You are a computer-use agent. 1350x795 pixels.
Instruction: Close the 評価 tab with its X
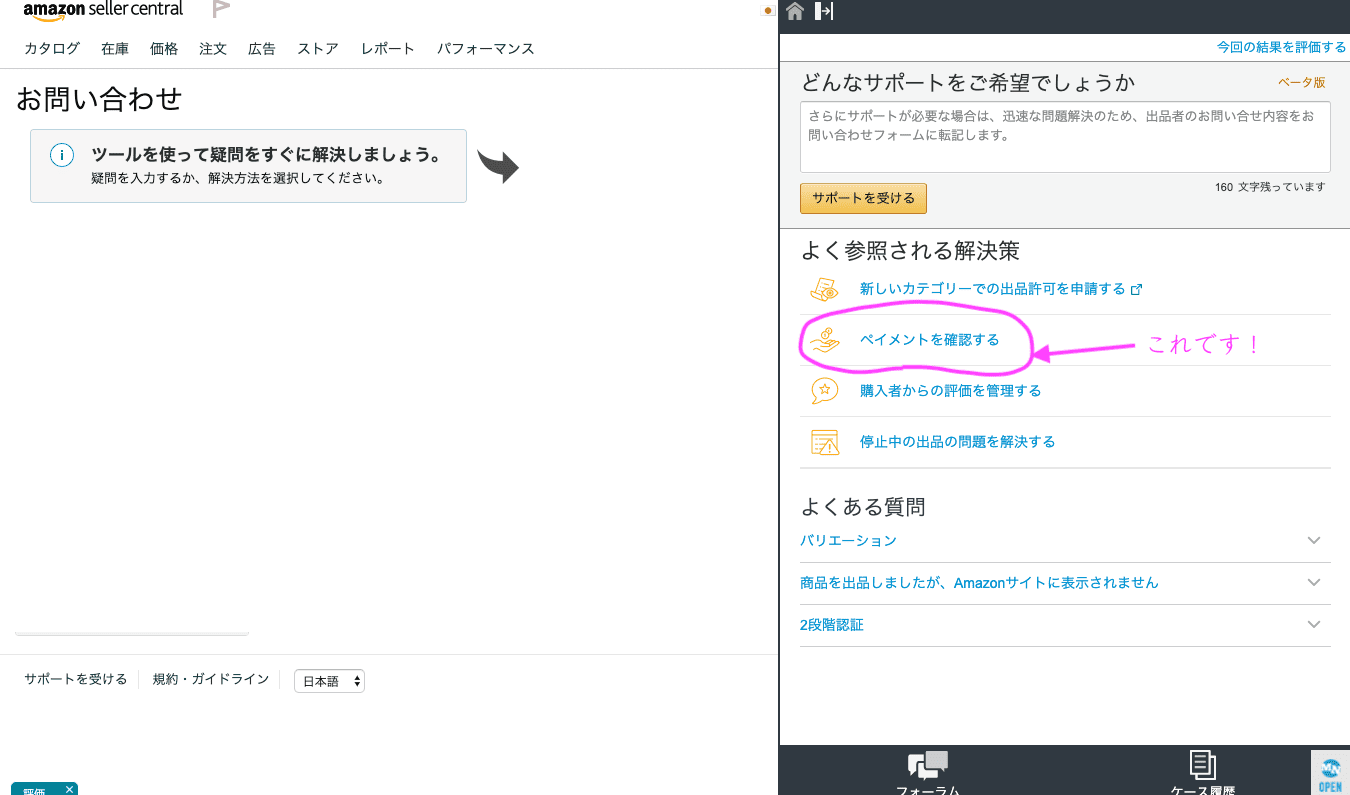tap(69, 789)
